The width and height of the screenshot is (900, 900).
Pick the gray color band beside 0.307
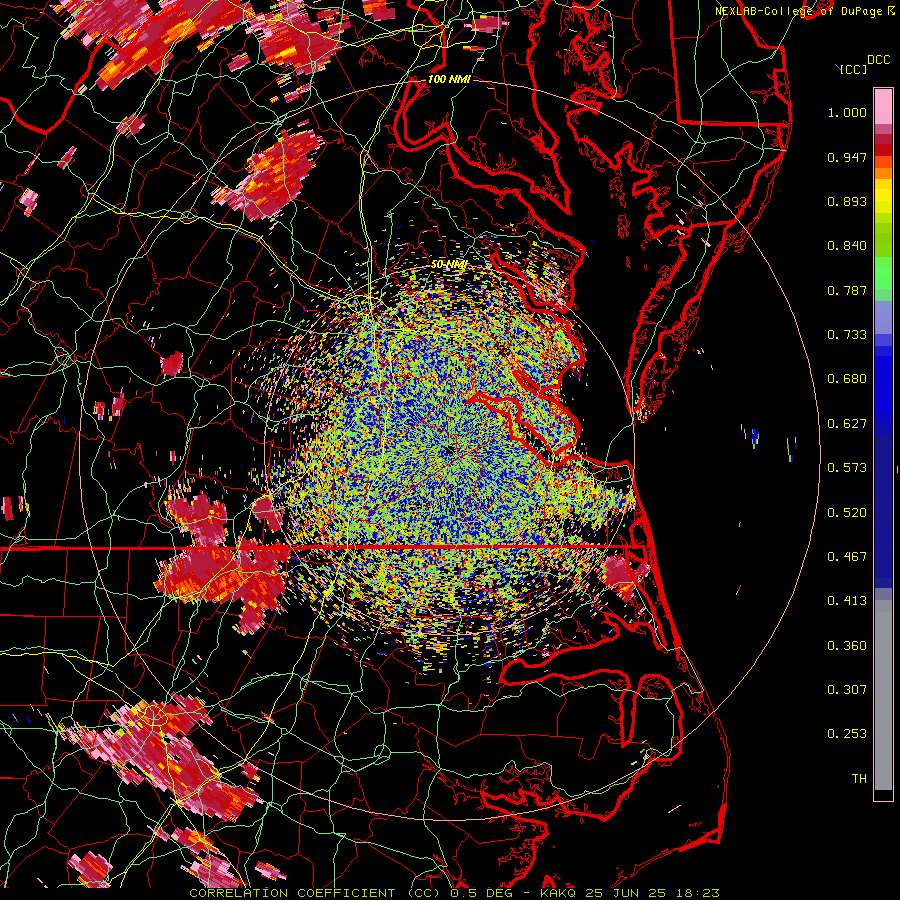883,695
